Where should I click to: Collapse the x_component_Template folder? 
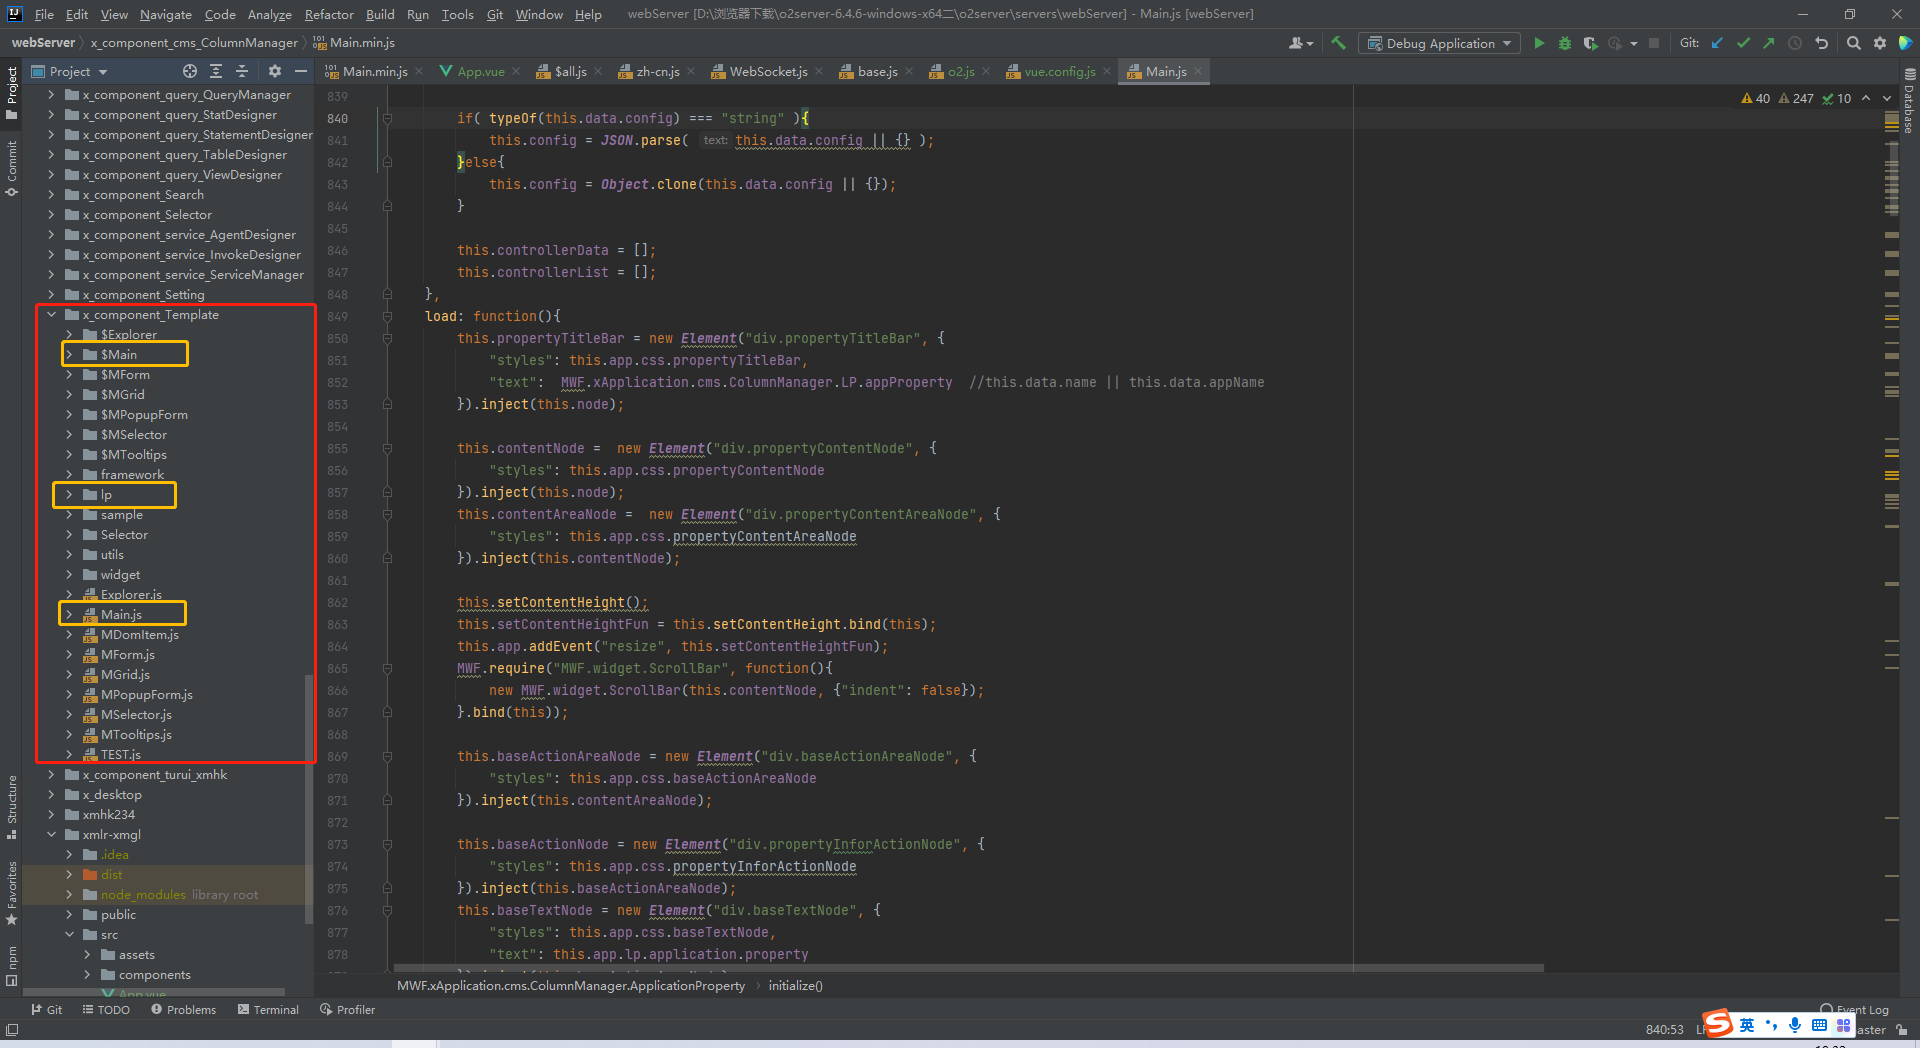point(51,315)
